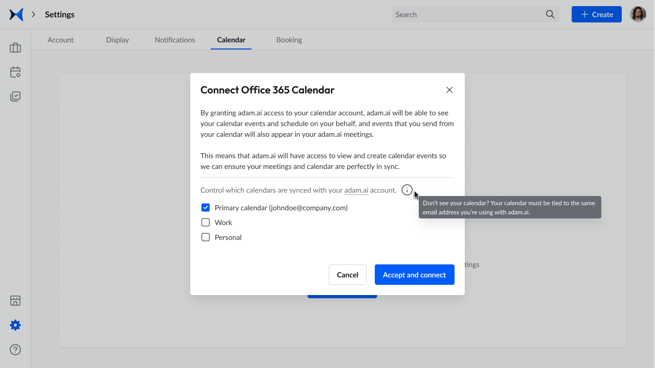655x368 pixels.
Task: Click Accept and connect button
Action: 414,274
